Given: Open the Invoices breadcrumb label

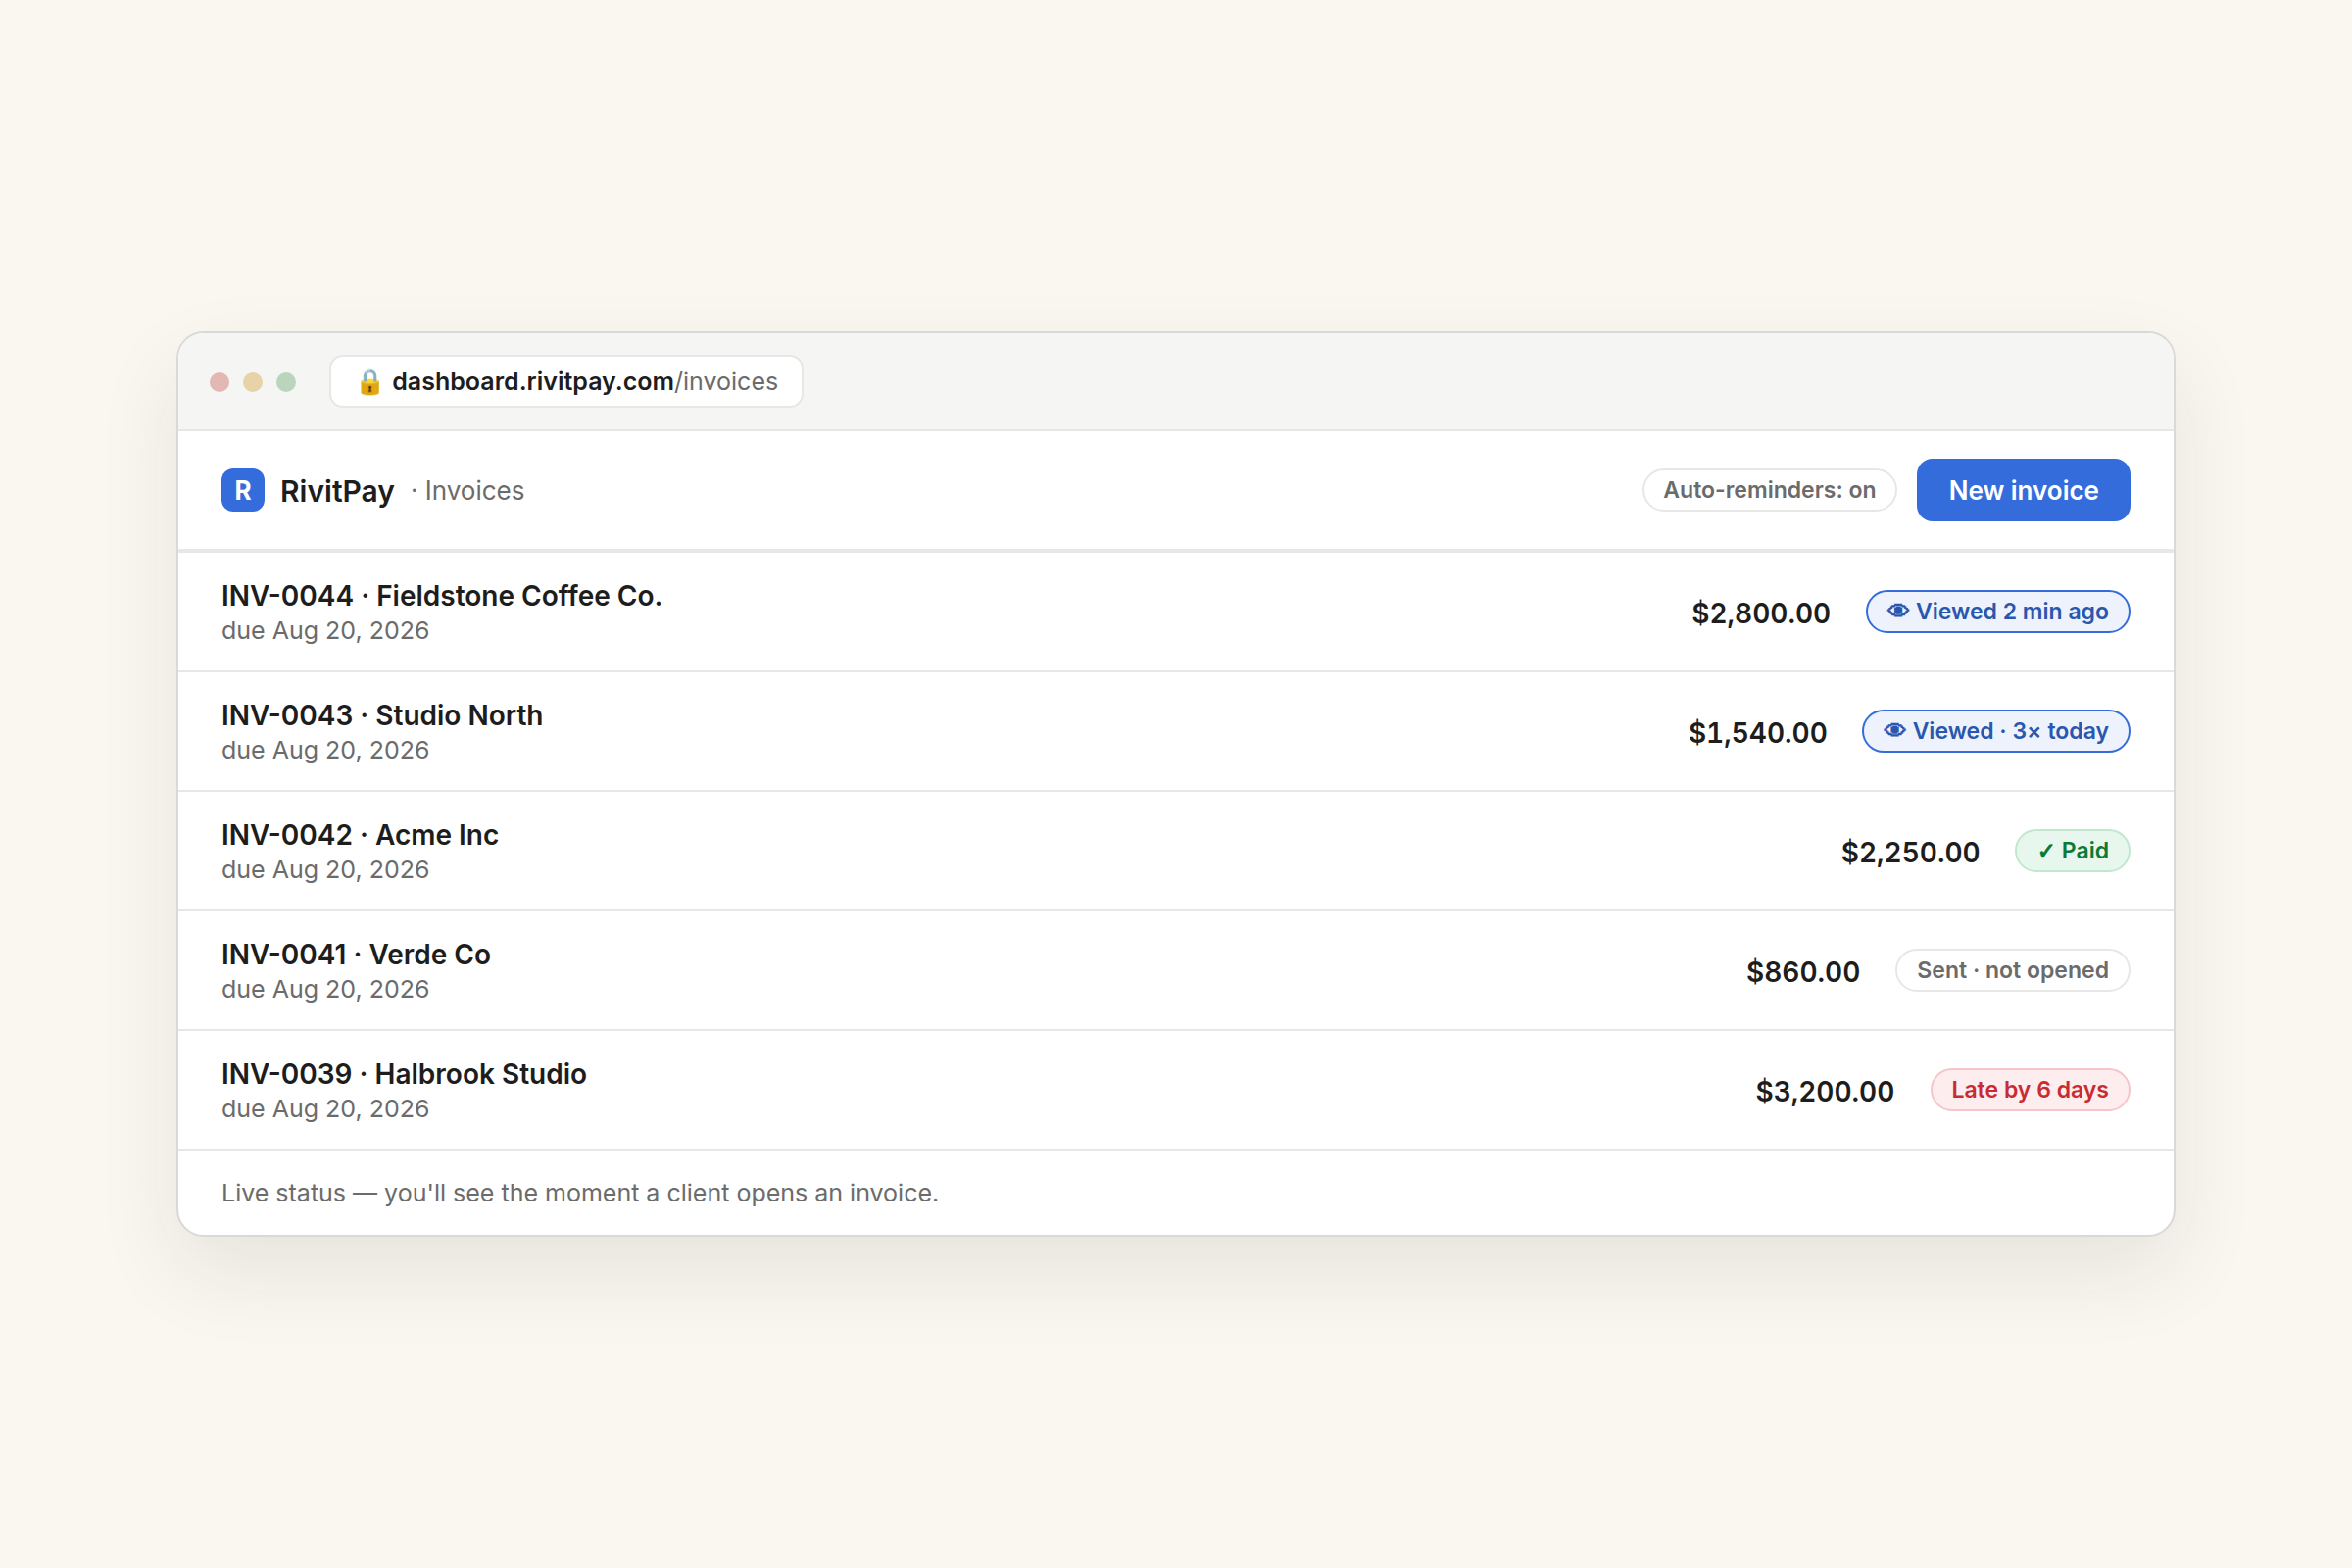Looking at the screenshot, I should (x=474, y=491).
